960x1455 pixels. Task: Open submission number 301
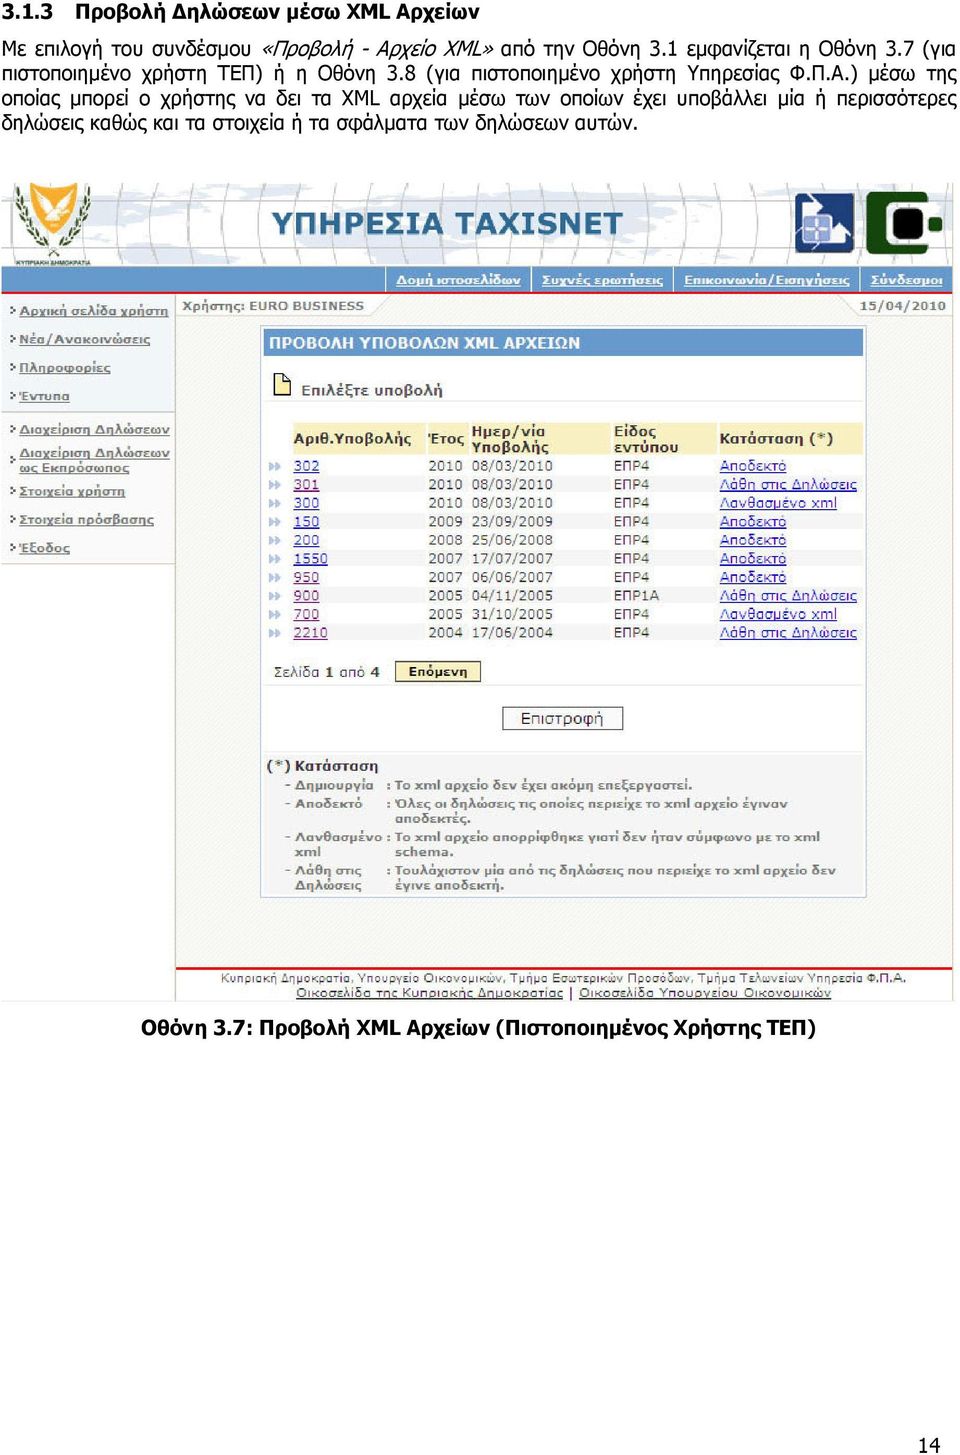(x=306, y=485)
